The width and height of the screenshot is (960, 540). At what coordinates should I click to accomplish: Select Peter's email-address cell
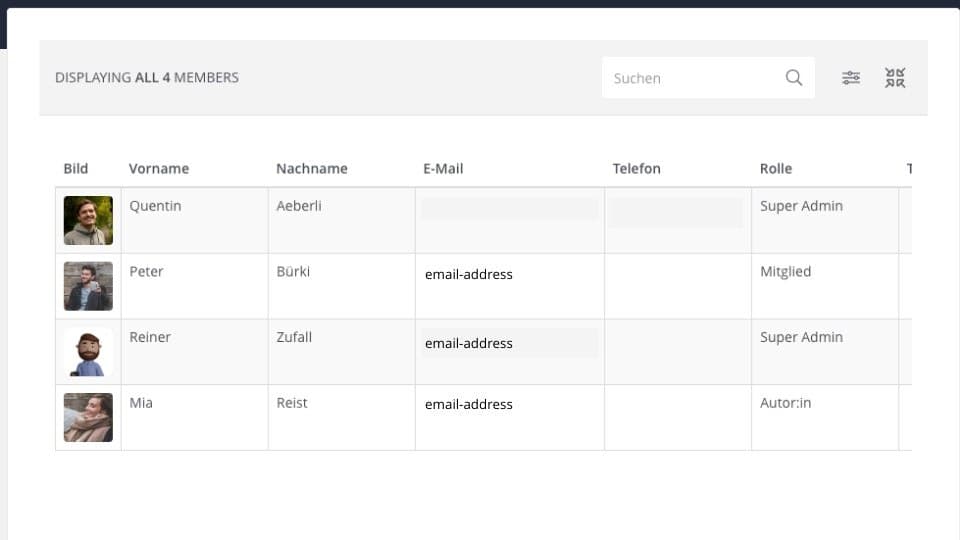[469, 274]
